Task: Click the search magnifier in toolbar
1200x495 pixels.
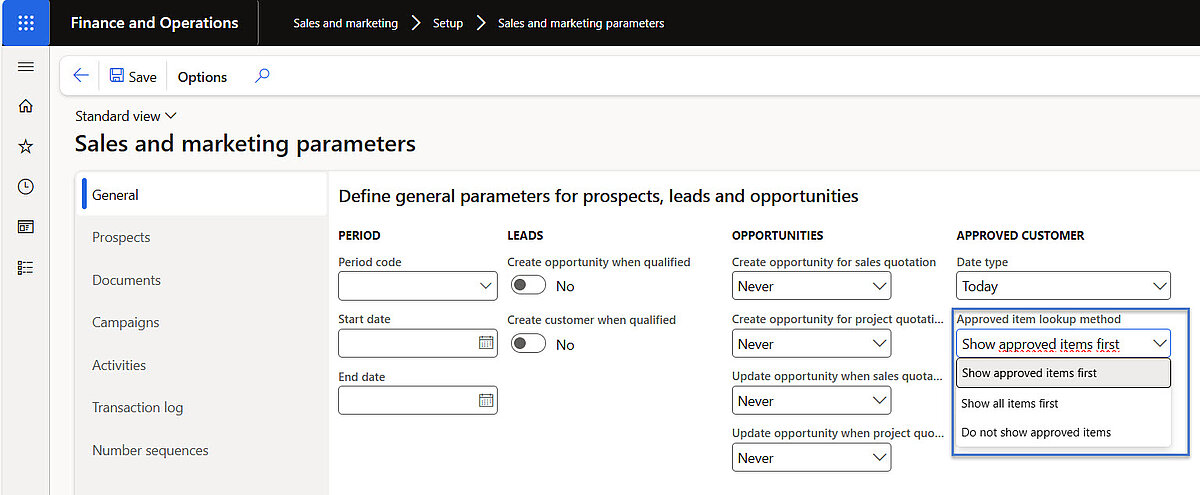Action: (x=262, y=76)
